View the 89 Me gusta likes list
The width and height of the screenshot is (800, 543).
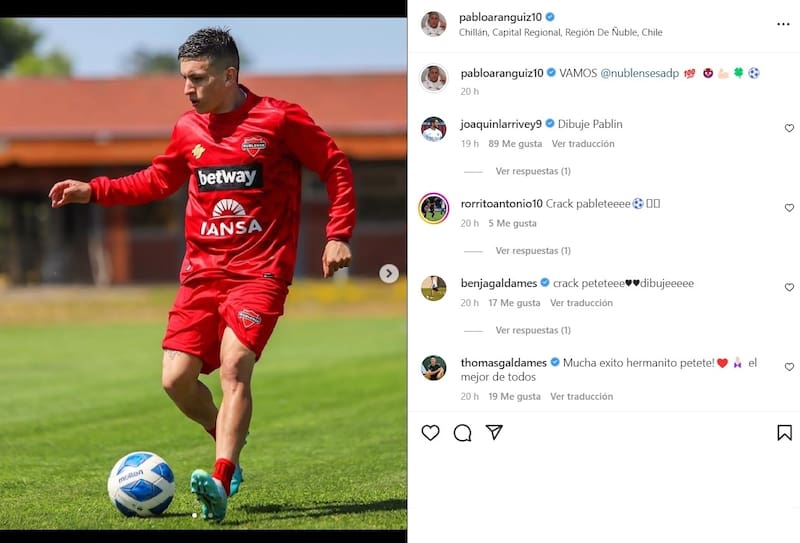[x=515, y=143]
